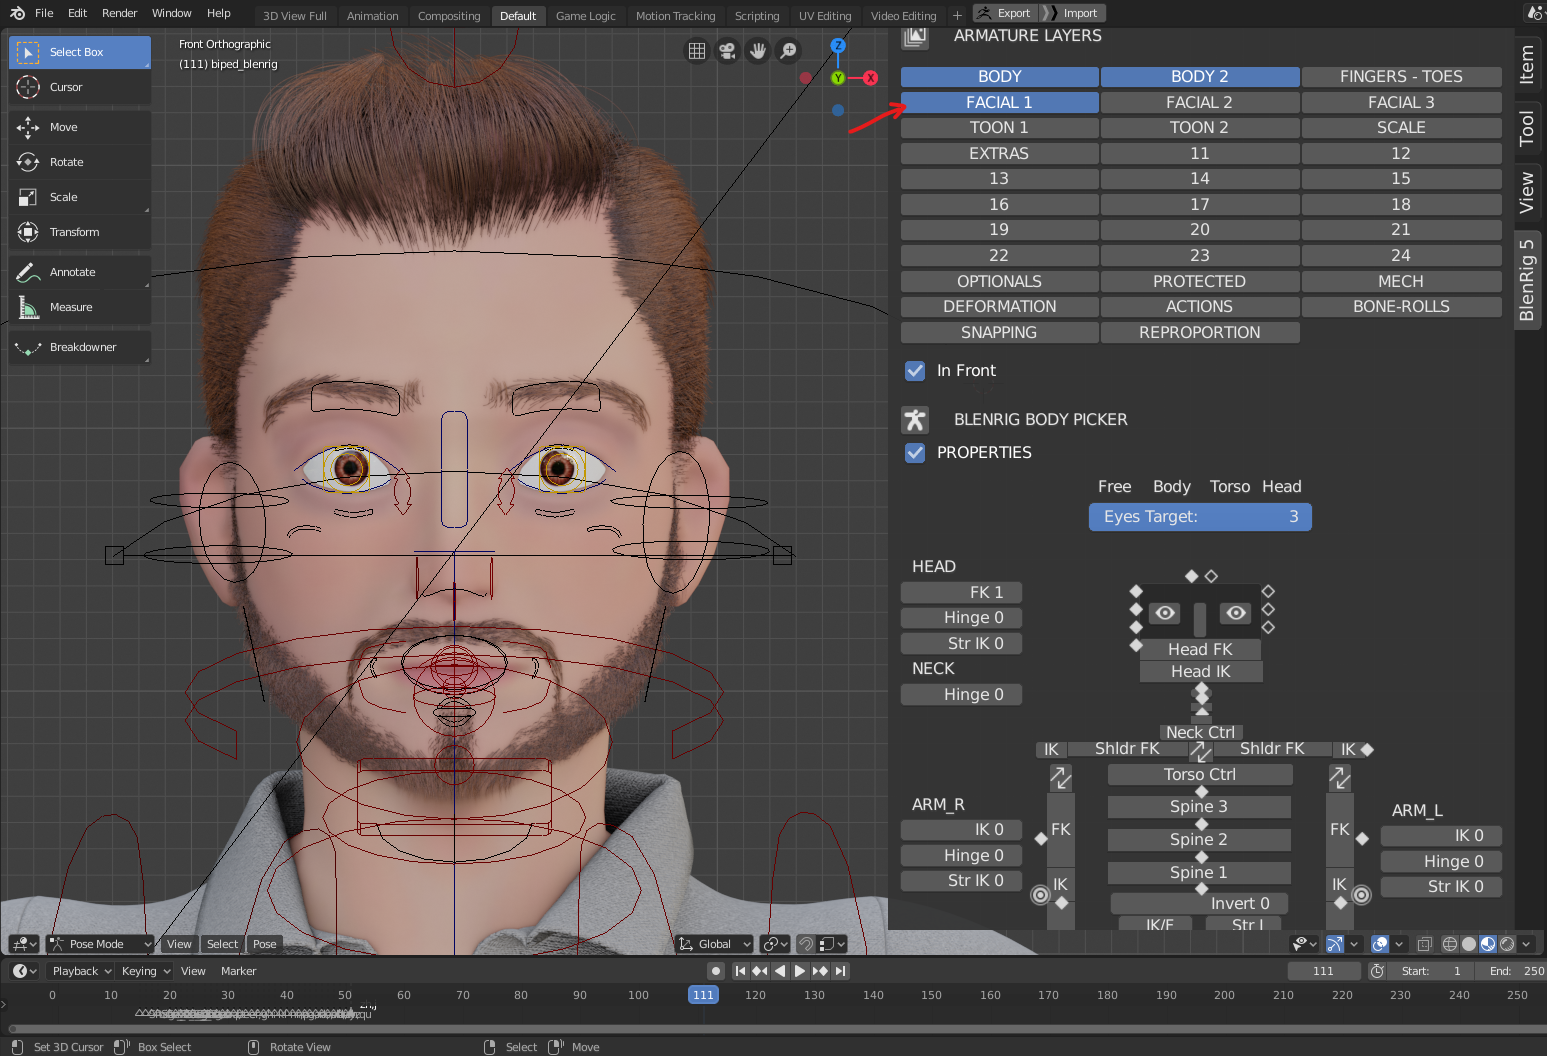Toggle the FACIAL 2 armature layer
Viewport: 1547px width, 1056px height.
click(1199, 103)
